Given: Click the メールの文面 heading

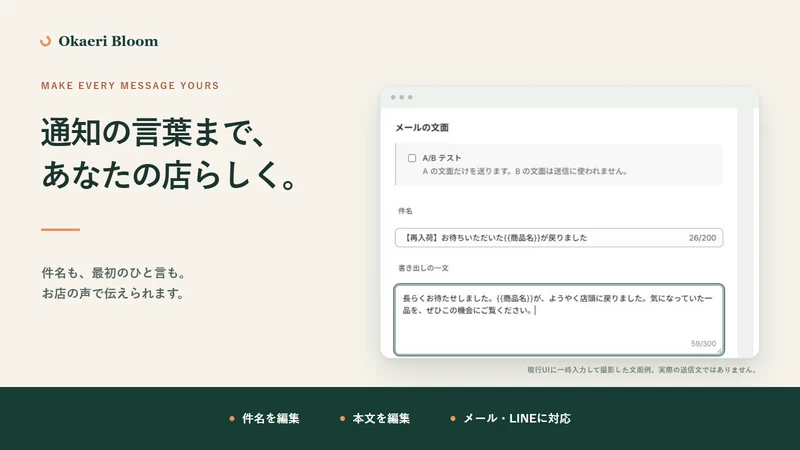Looking at the screenshot, I should click(422, 128).
